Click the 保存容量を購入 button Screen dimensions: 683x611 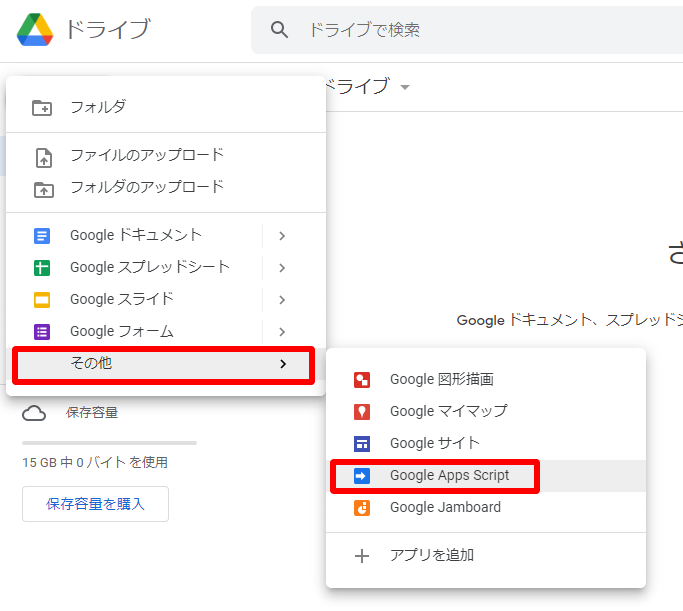(x=95, y=504)
